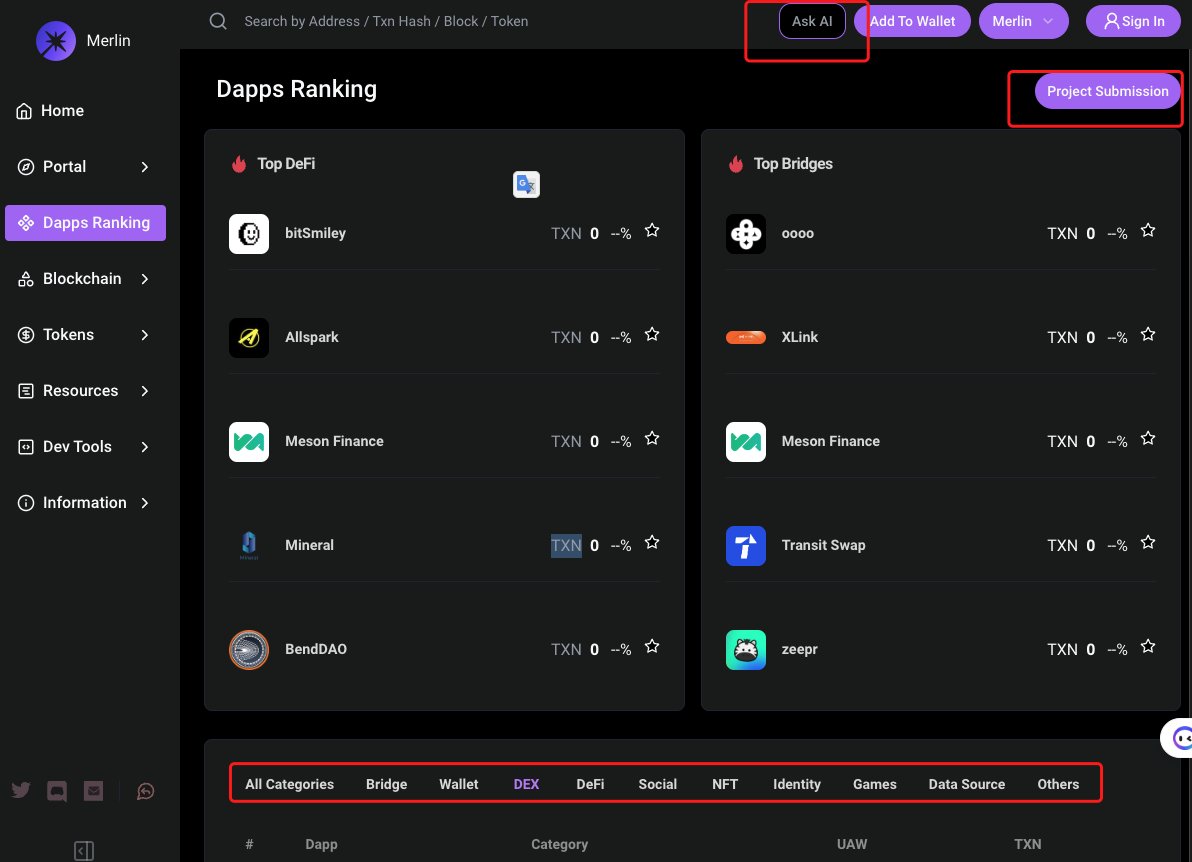Open the Google Translate overlay icon
Screen dimensions: 1192x862
(x=526, y=184)
